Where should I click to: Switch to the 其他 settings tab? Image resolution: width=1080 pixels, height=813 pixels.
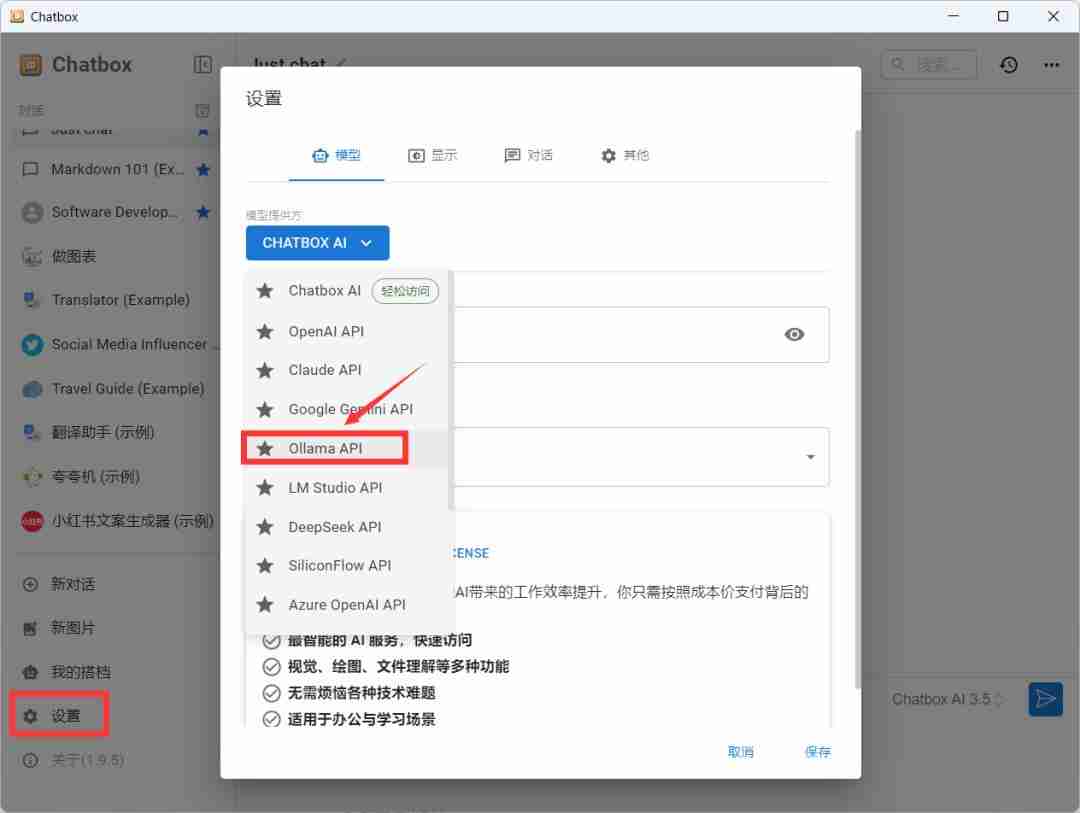[624, 155]
